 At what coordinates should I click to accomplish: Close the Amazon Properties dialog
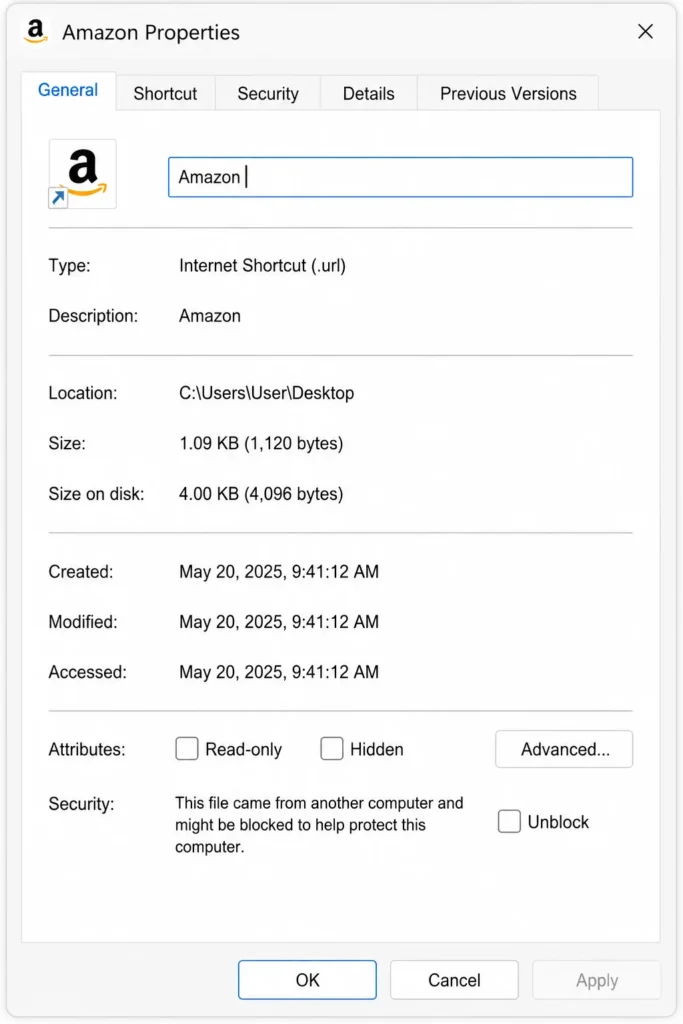[645, 31]
